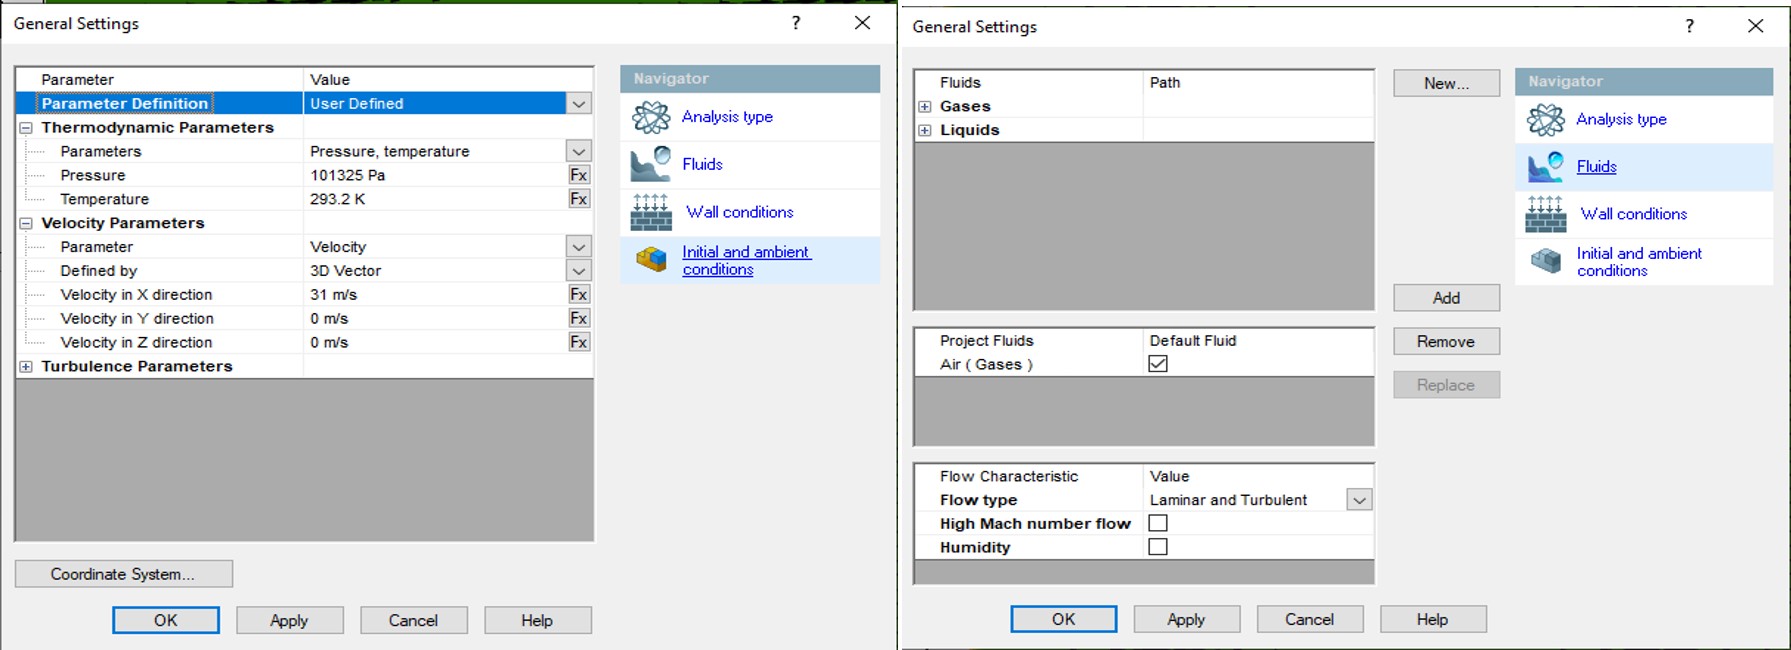
Task: Toggle the Default Fluid checkbox for Air
Action: 1158,364
